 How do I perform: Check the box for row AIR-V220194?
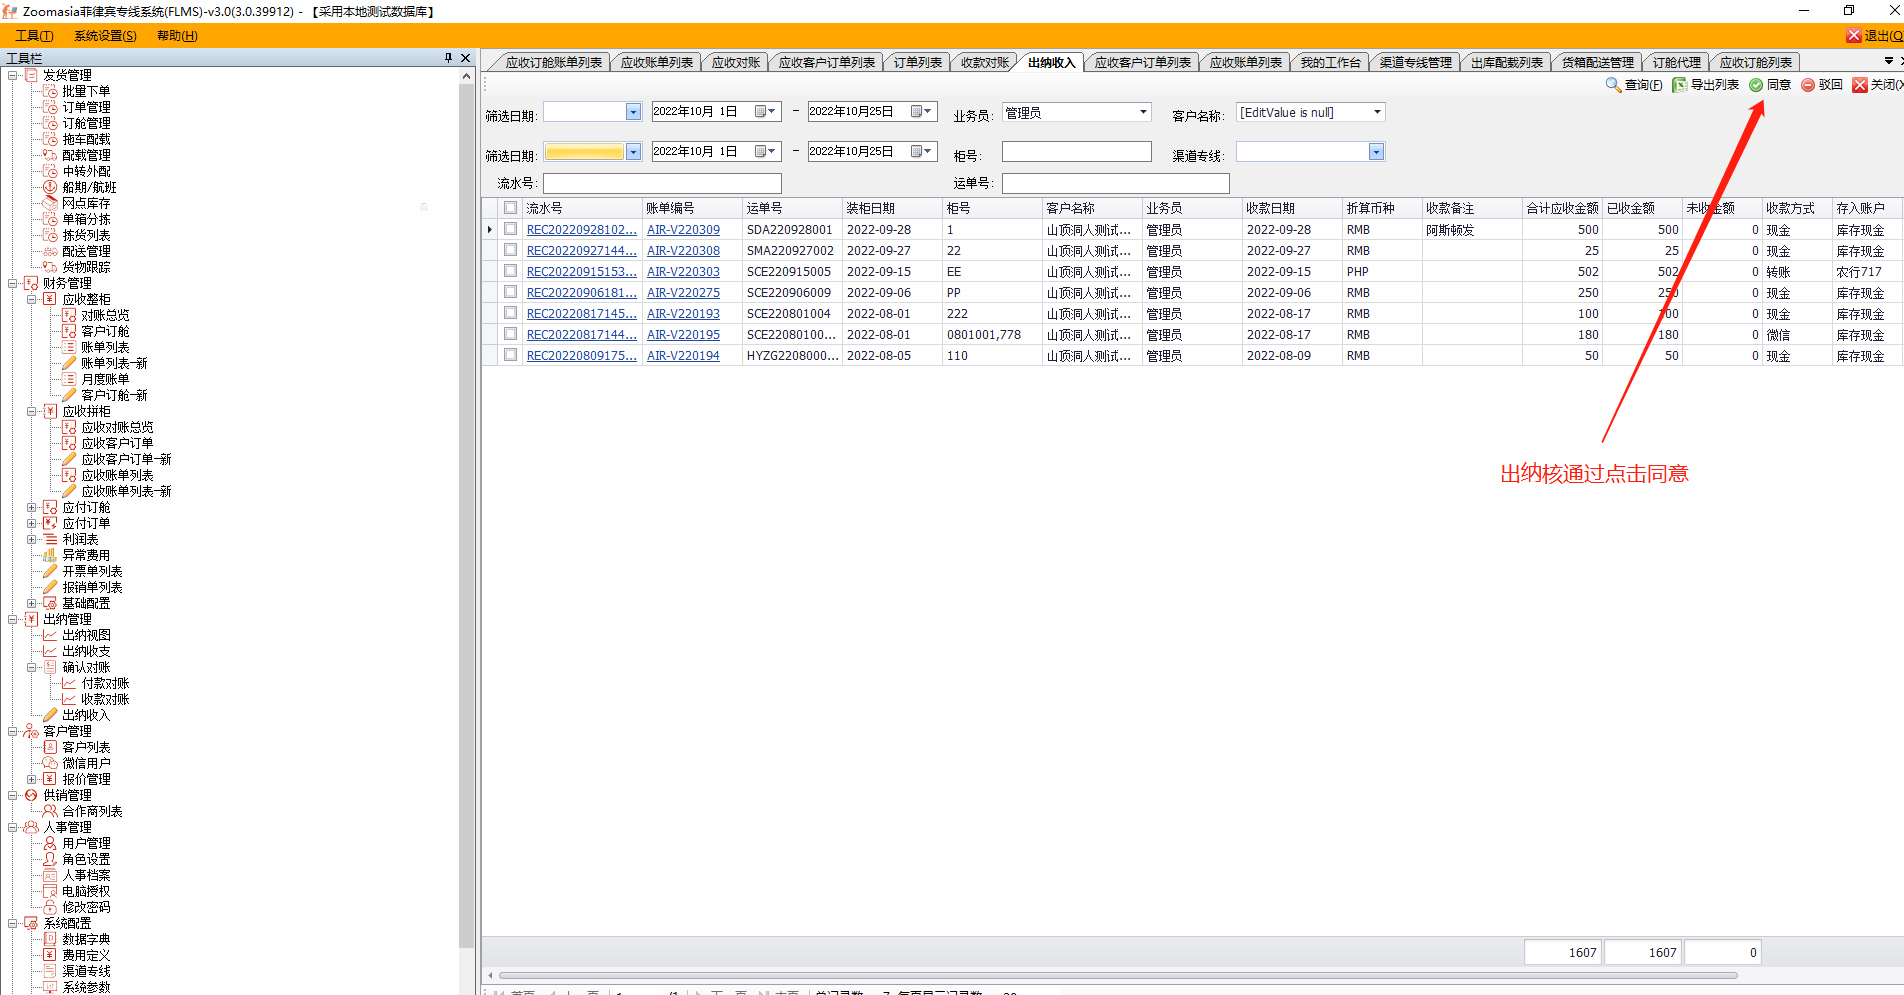coord(511,355)
